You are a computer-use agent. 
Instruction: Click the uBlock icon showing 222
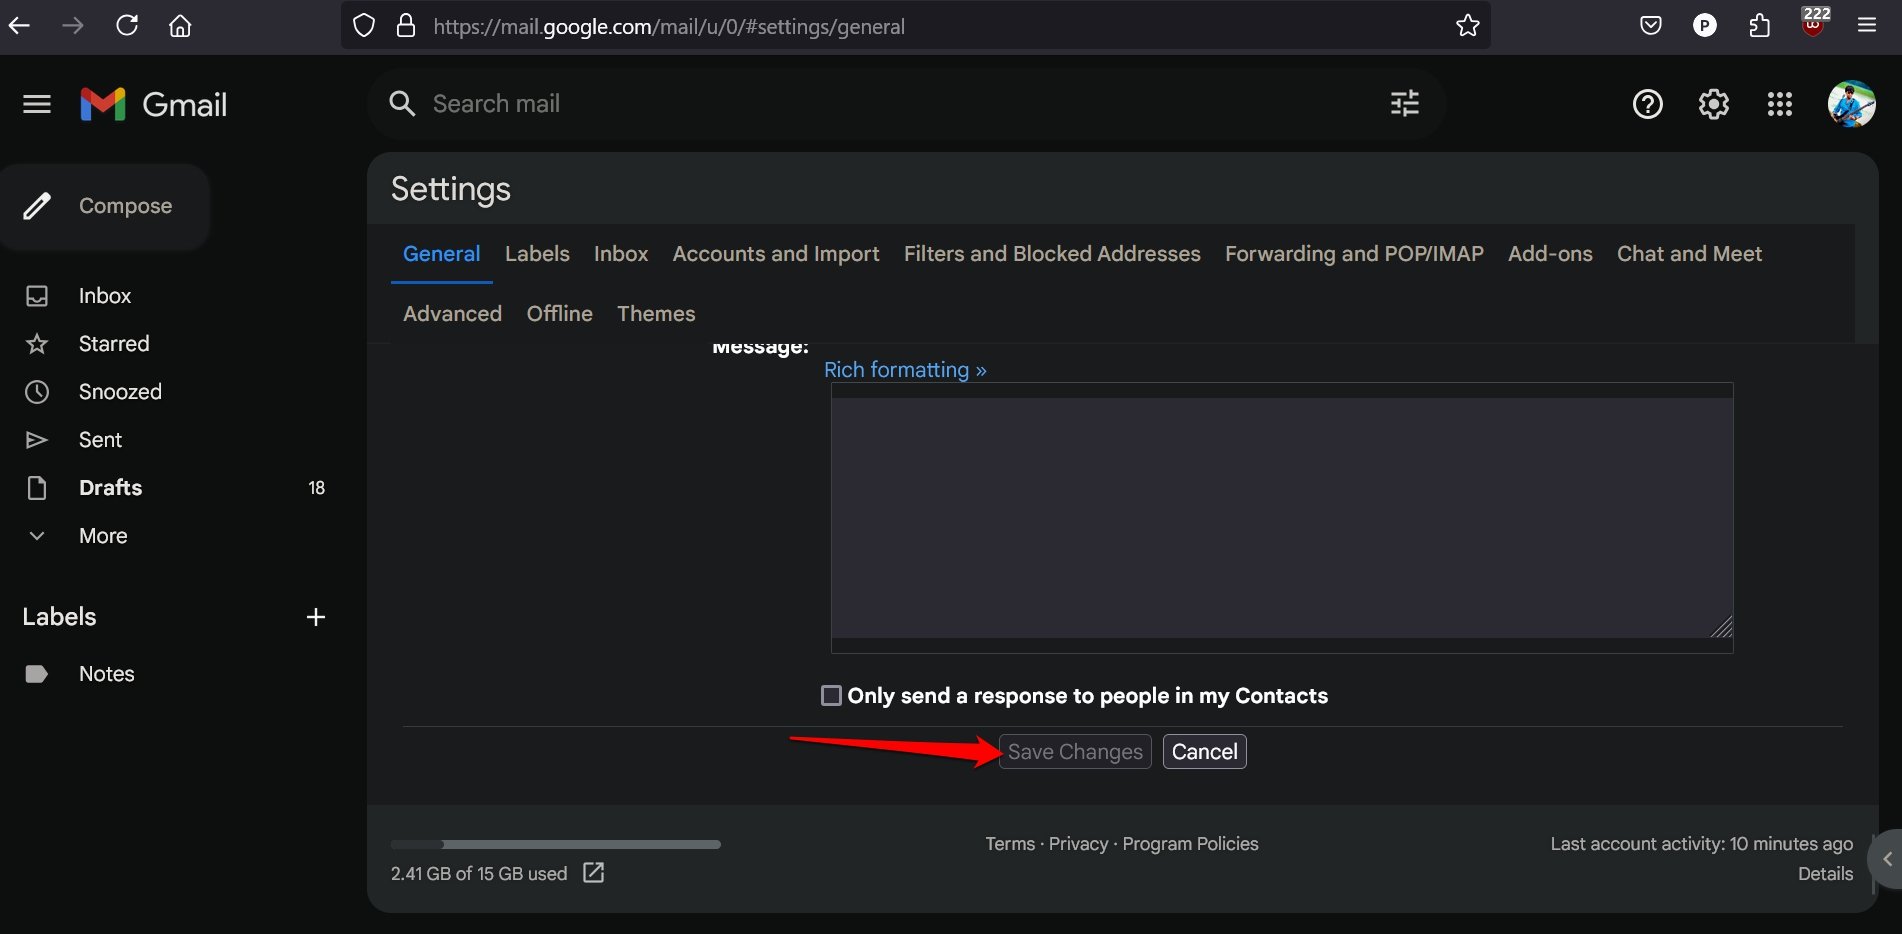1814,24
